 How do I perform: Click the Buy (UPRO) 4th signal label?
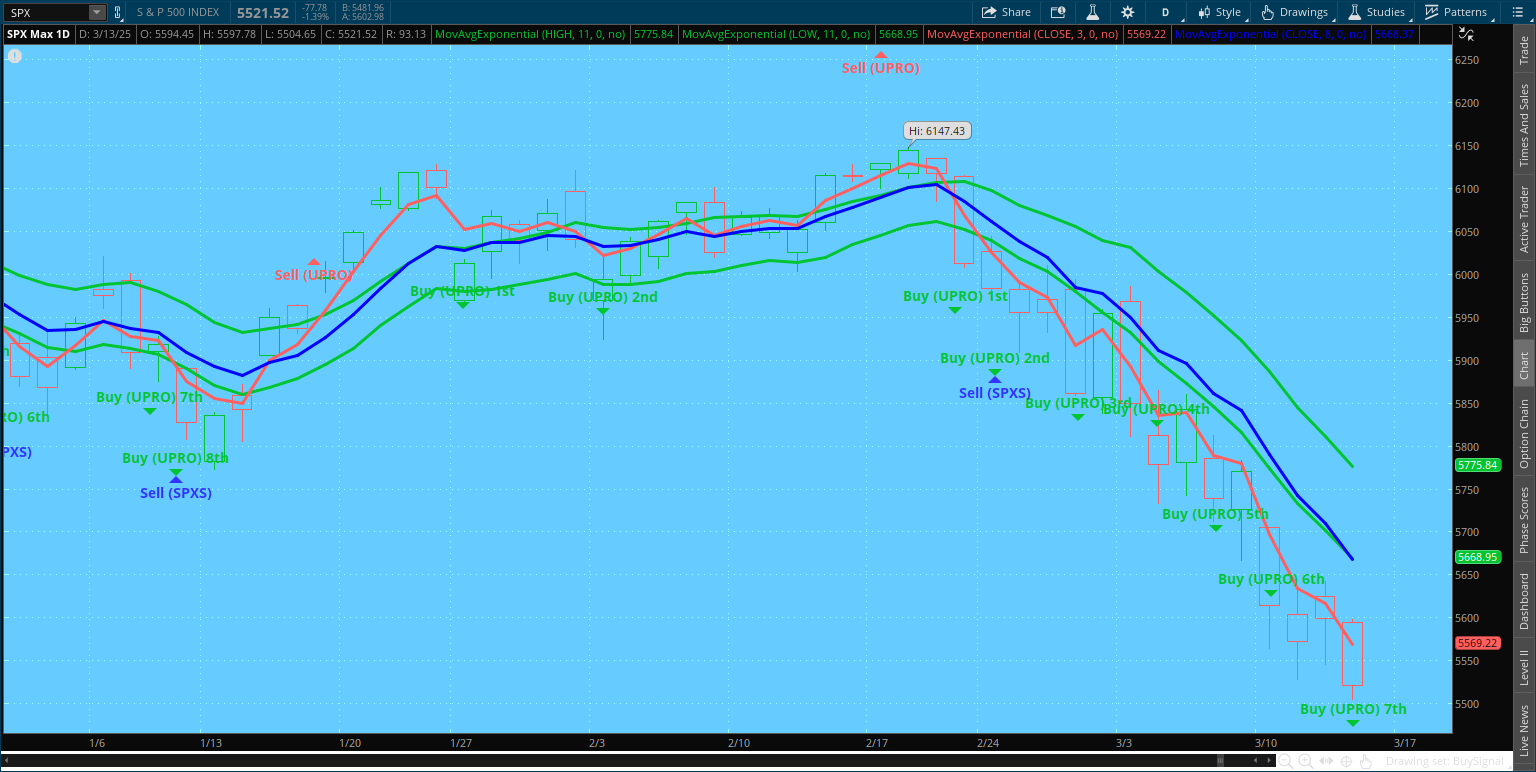tap(1156, 409)
